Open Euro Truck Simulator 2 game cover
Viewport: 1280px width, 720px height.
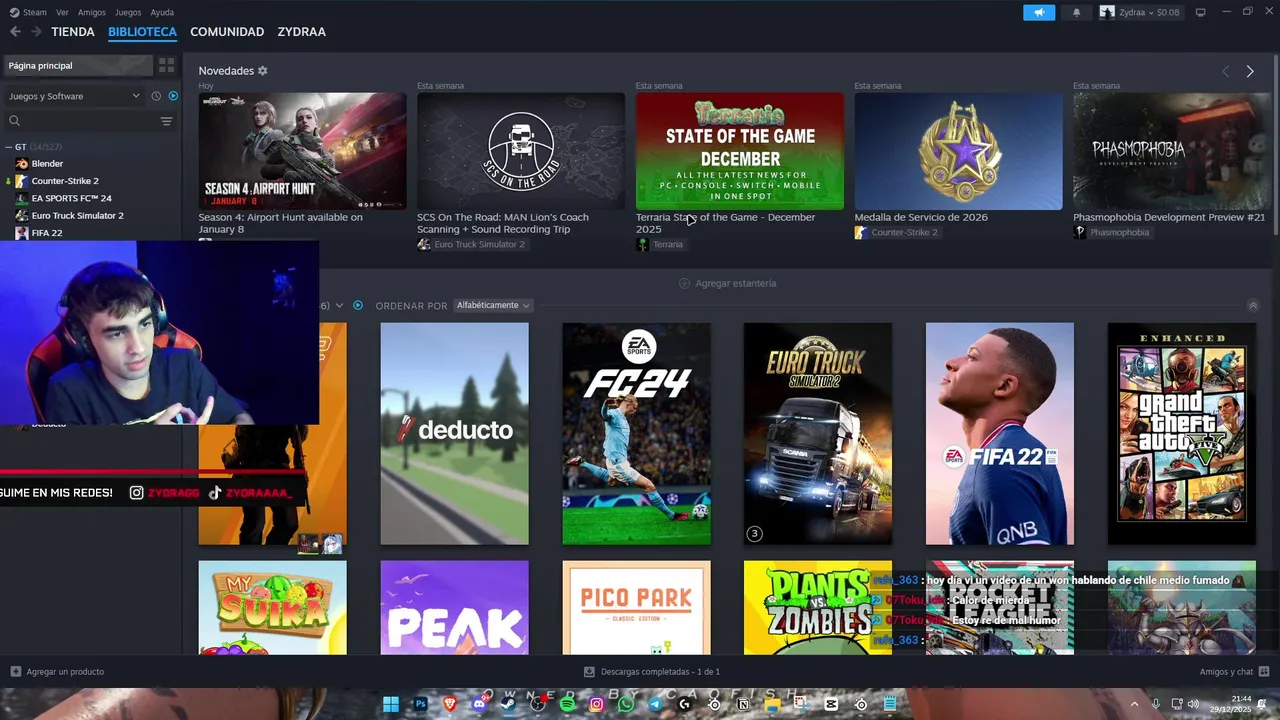point(818,434)
